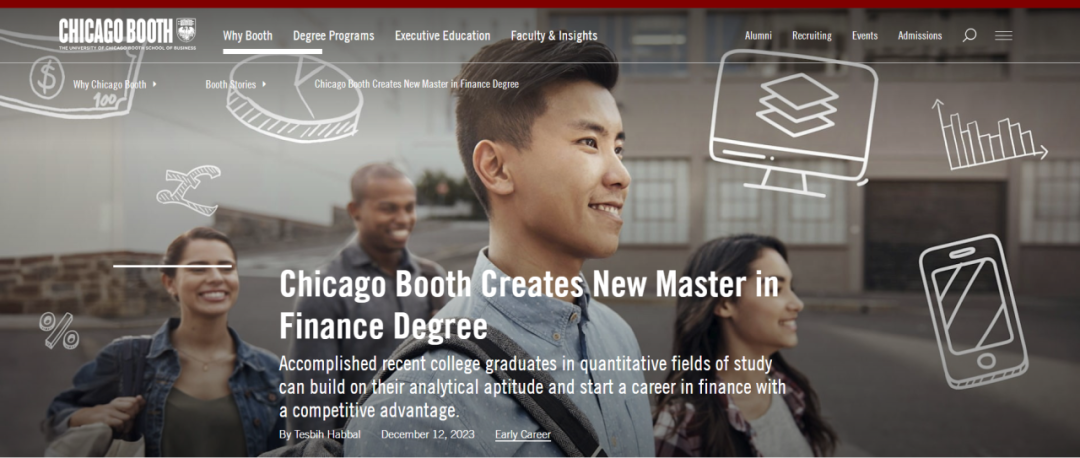The height and width of the screenshot is (458, 1080).
Task: Open the Degree Programs menu
Action: coord(333,36)
